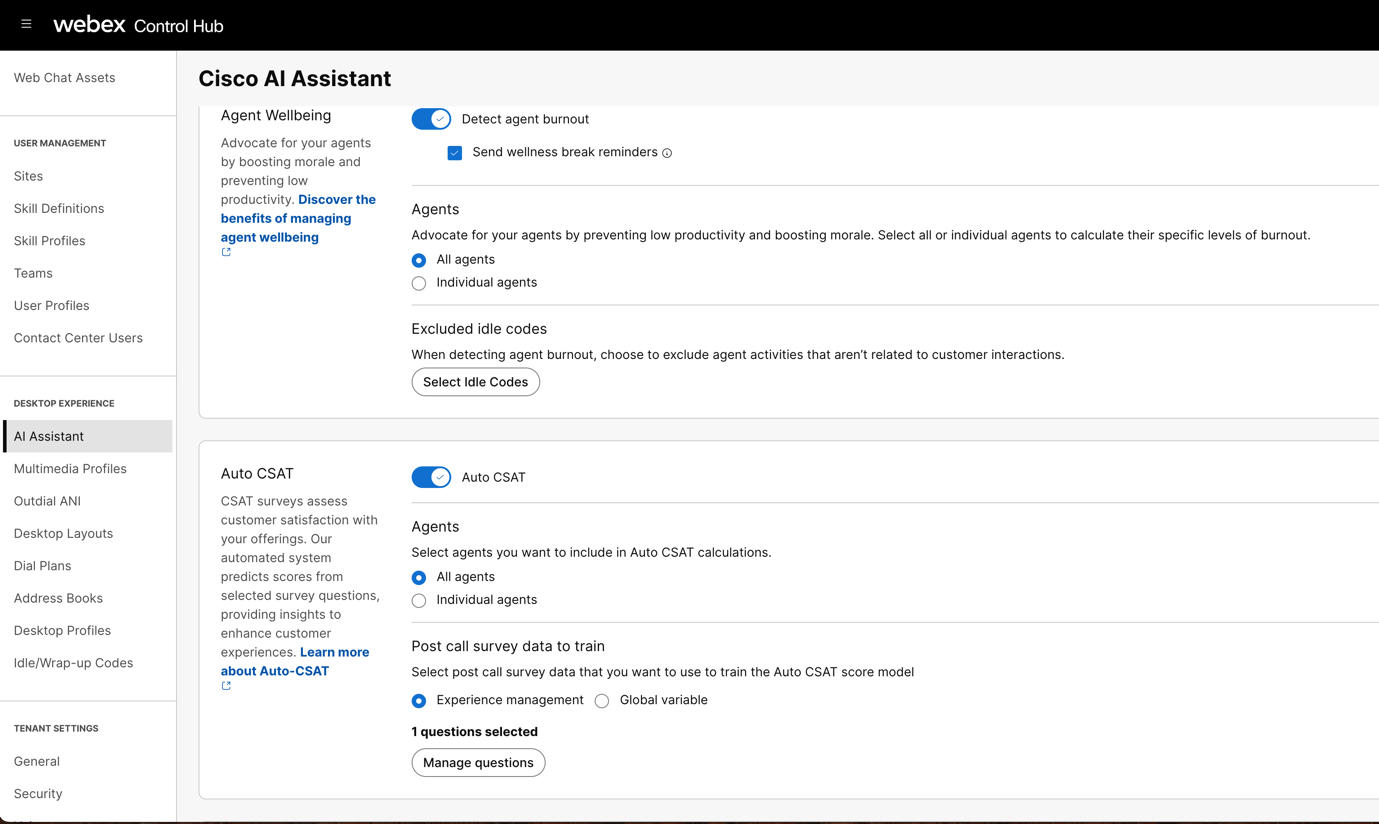The height and width of the screenshot is (824, 1379).
Task: Select the Experience management radio option
Action: [x=419, y=701]
